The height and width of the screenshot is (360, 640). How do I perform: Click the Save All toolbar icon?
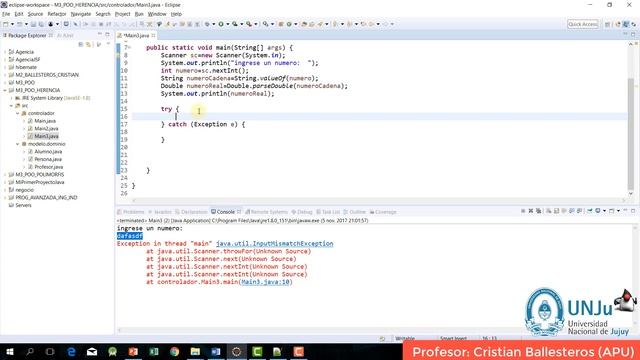[x=41, y=24]
